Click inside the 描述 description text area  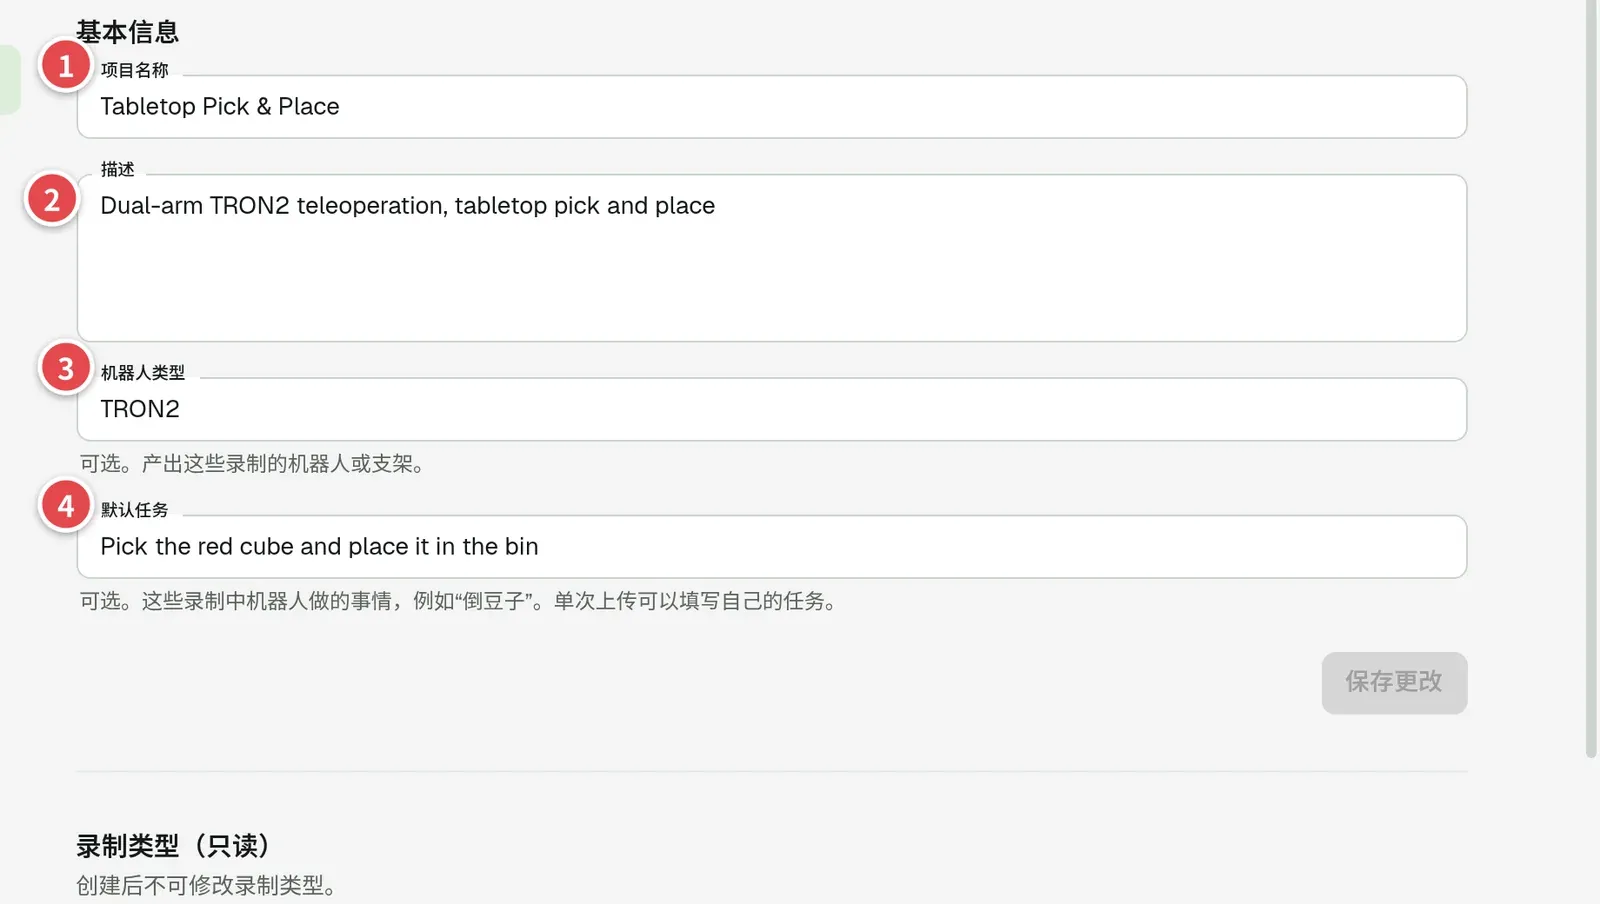coord(772,258)
